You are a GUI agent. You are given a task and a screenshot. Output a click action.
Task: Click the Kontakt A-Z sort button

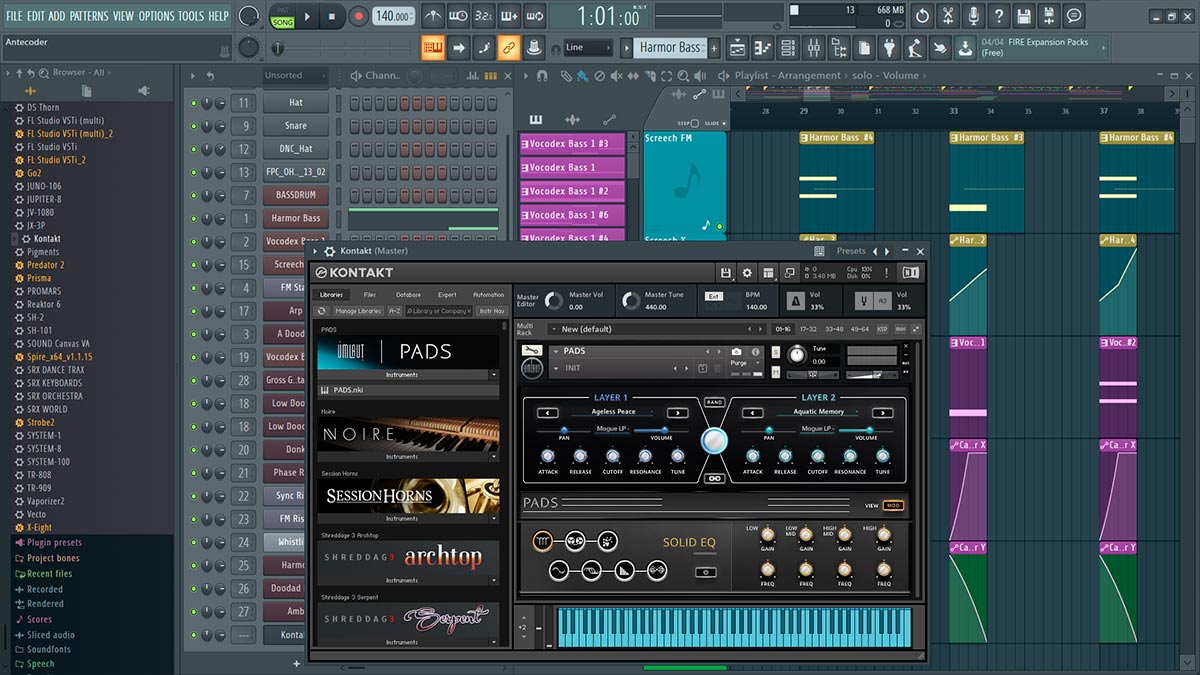[395, 311]
